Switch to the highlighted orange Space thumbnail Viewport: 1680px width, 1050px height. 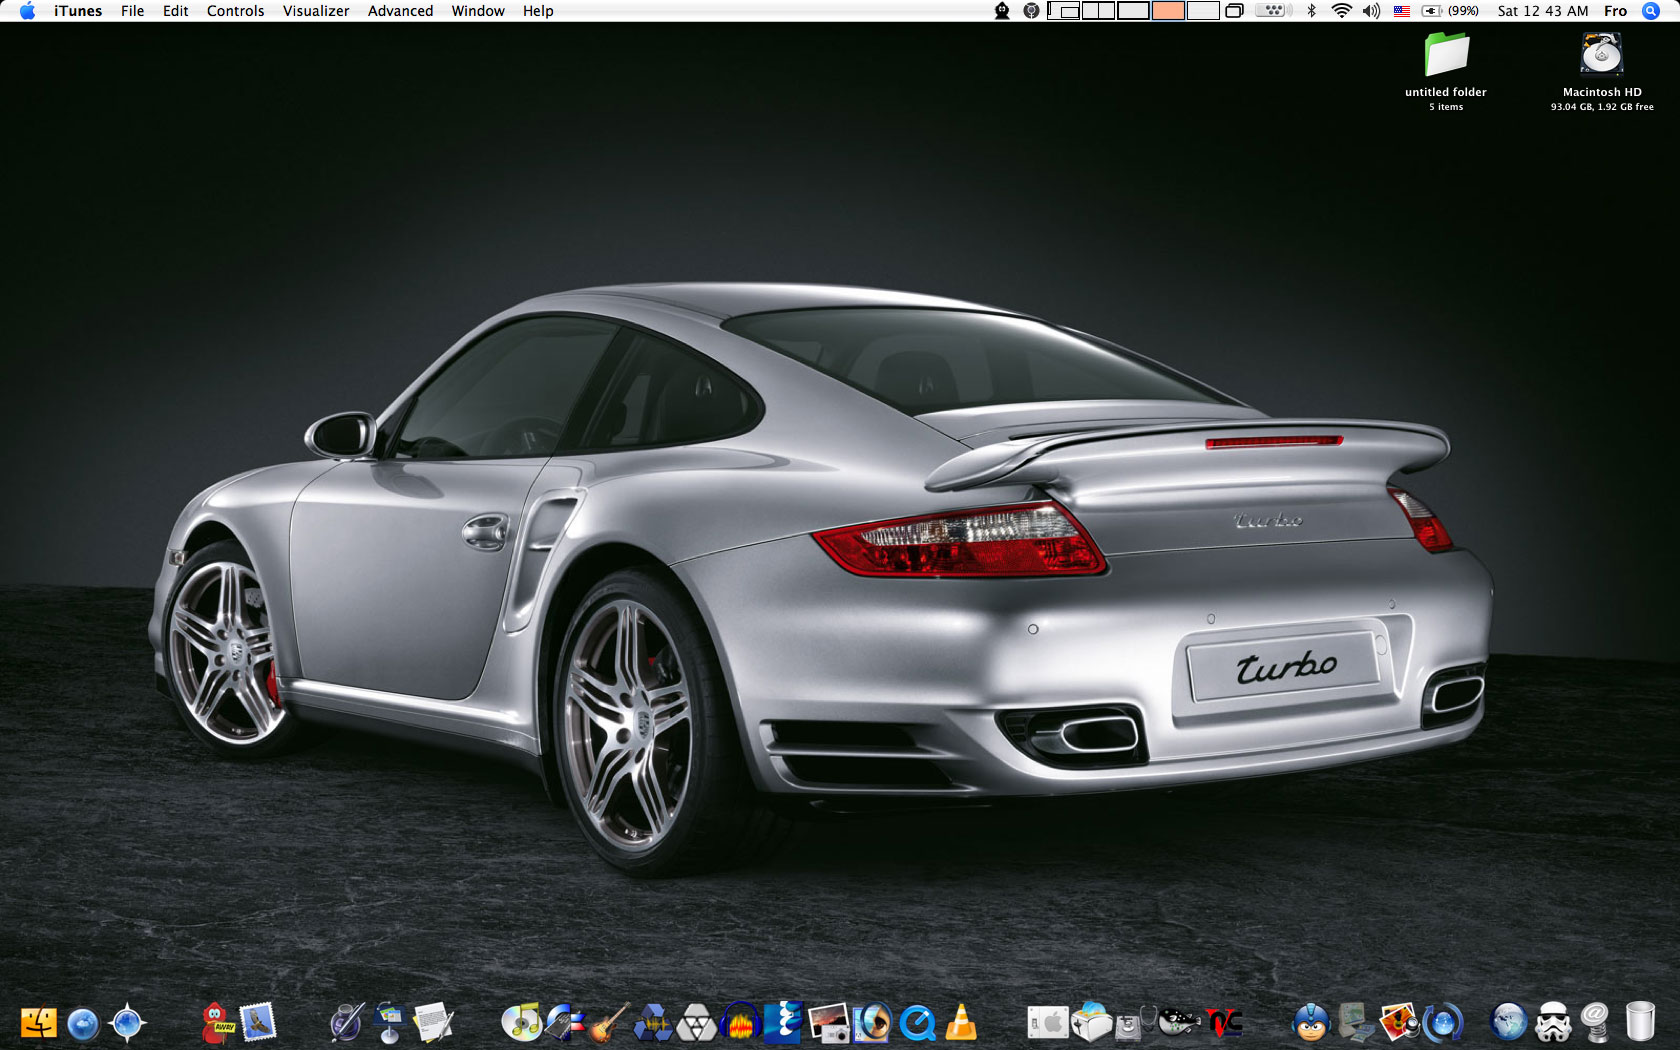[x=1168, y=11]
